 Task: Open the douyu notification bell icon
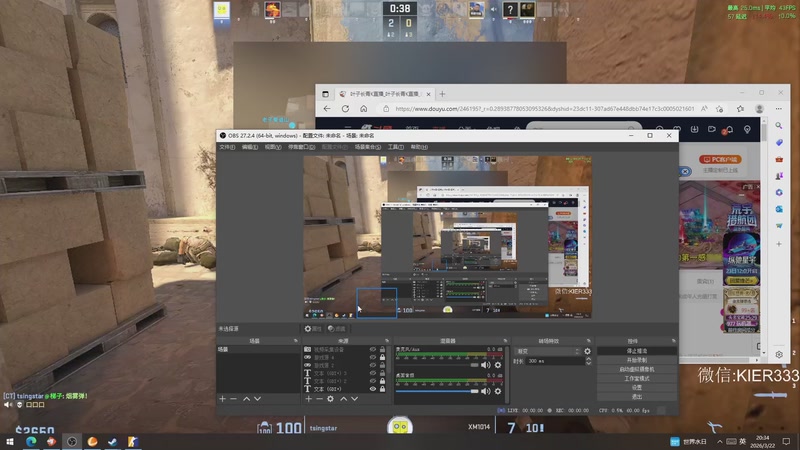729,130
